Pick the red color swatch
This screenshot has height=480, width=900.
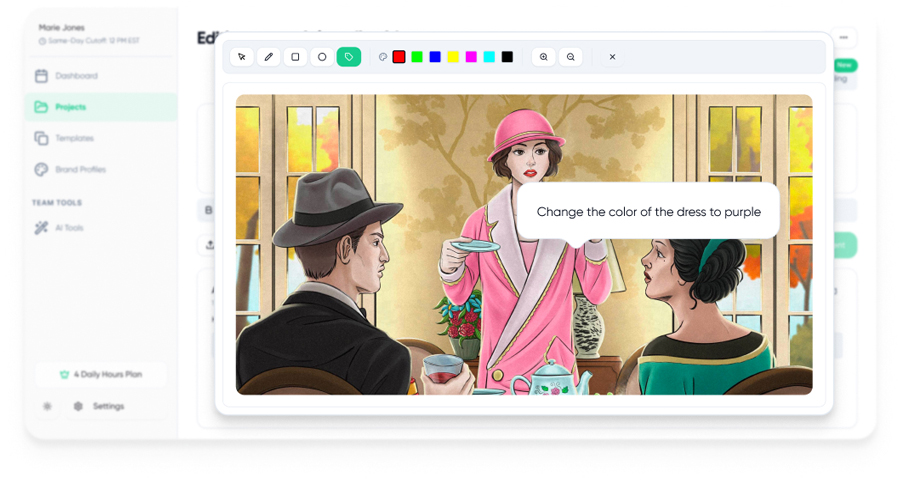(x=399, y=57)
